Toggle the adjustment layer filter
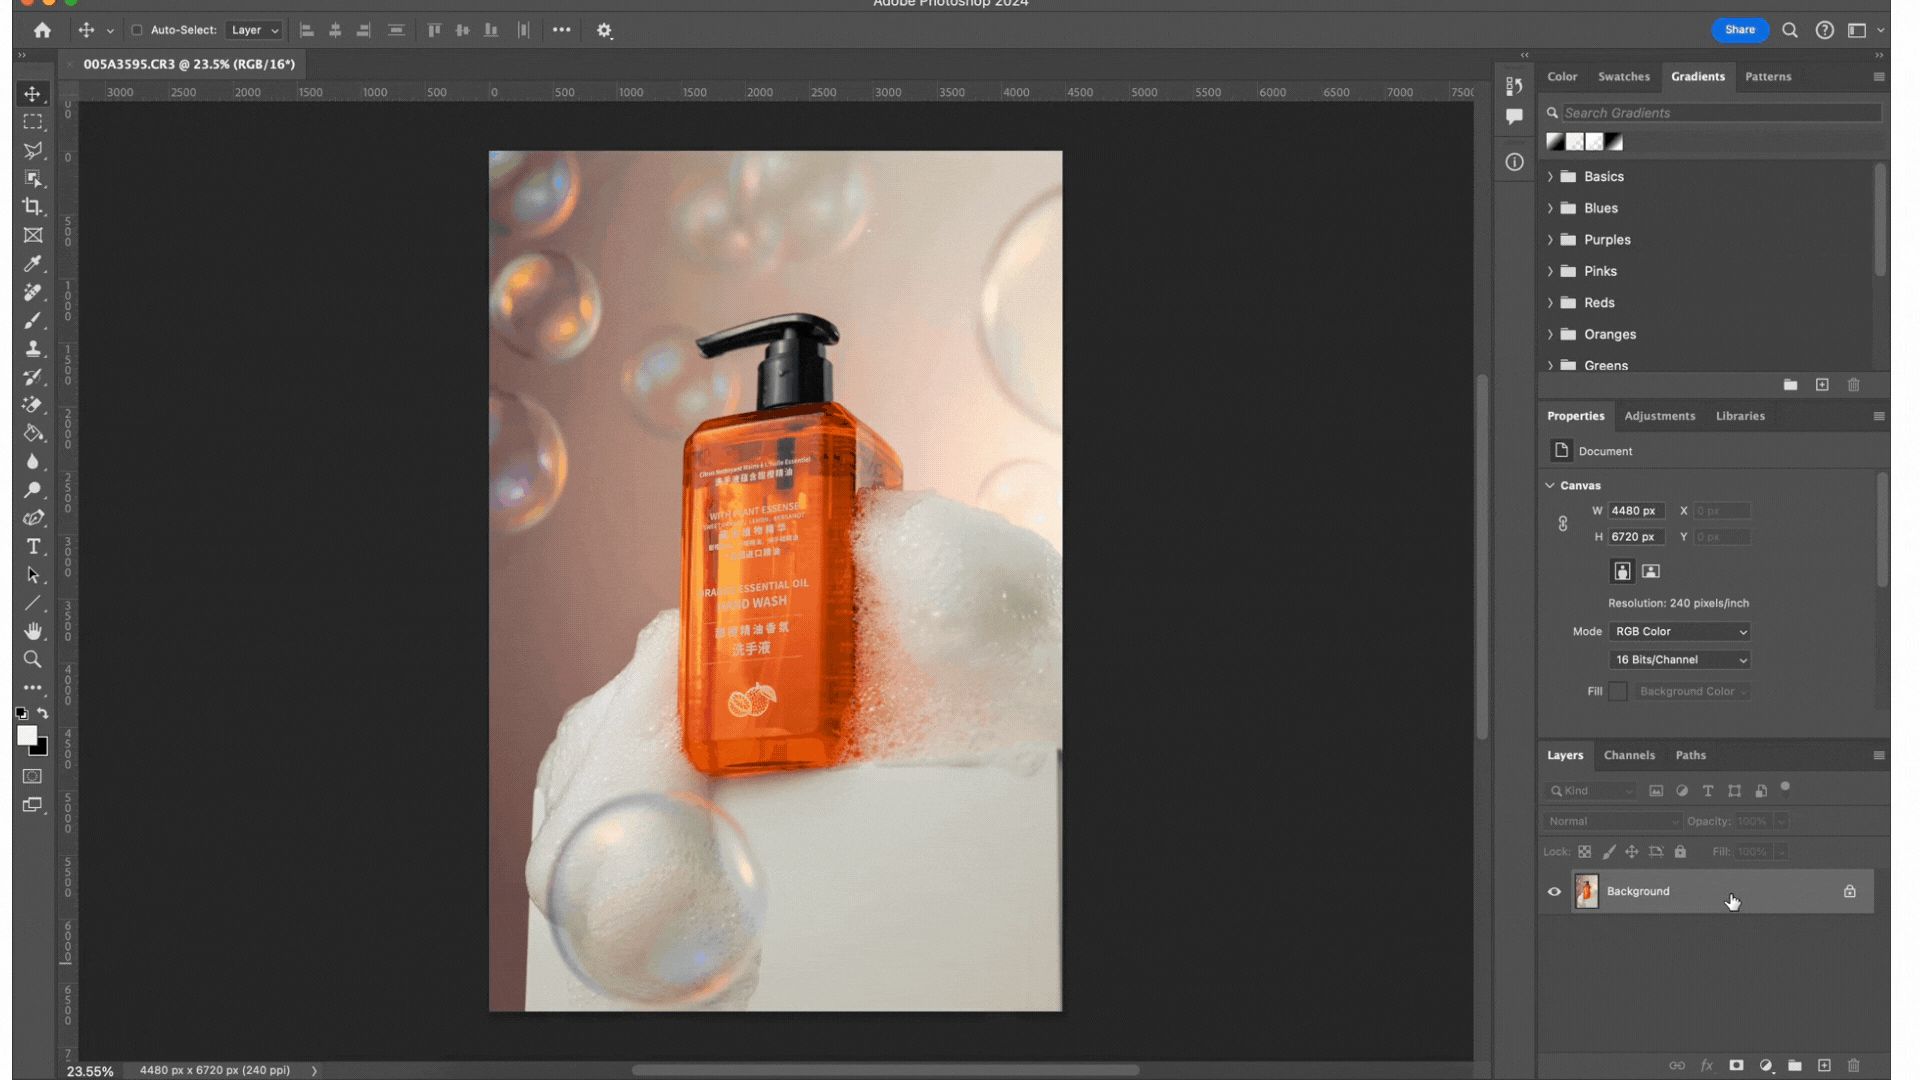The width and height of the screenshot is (1920, 1080). (1682, 791)
